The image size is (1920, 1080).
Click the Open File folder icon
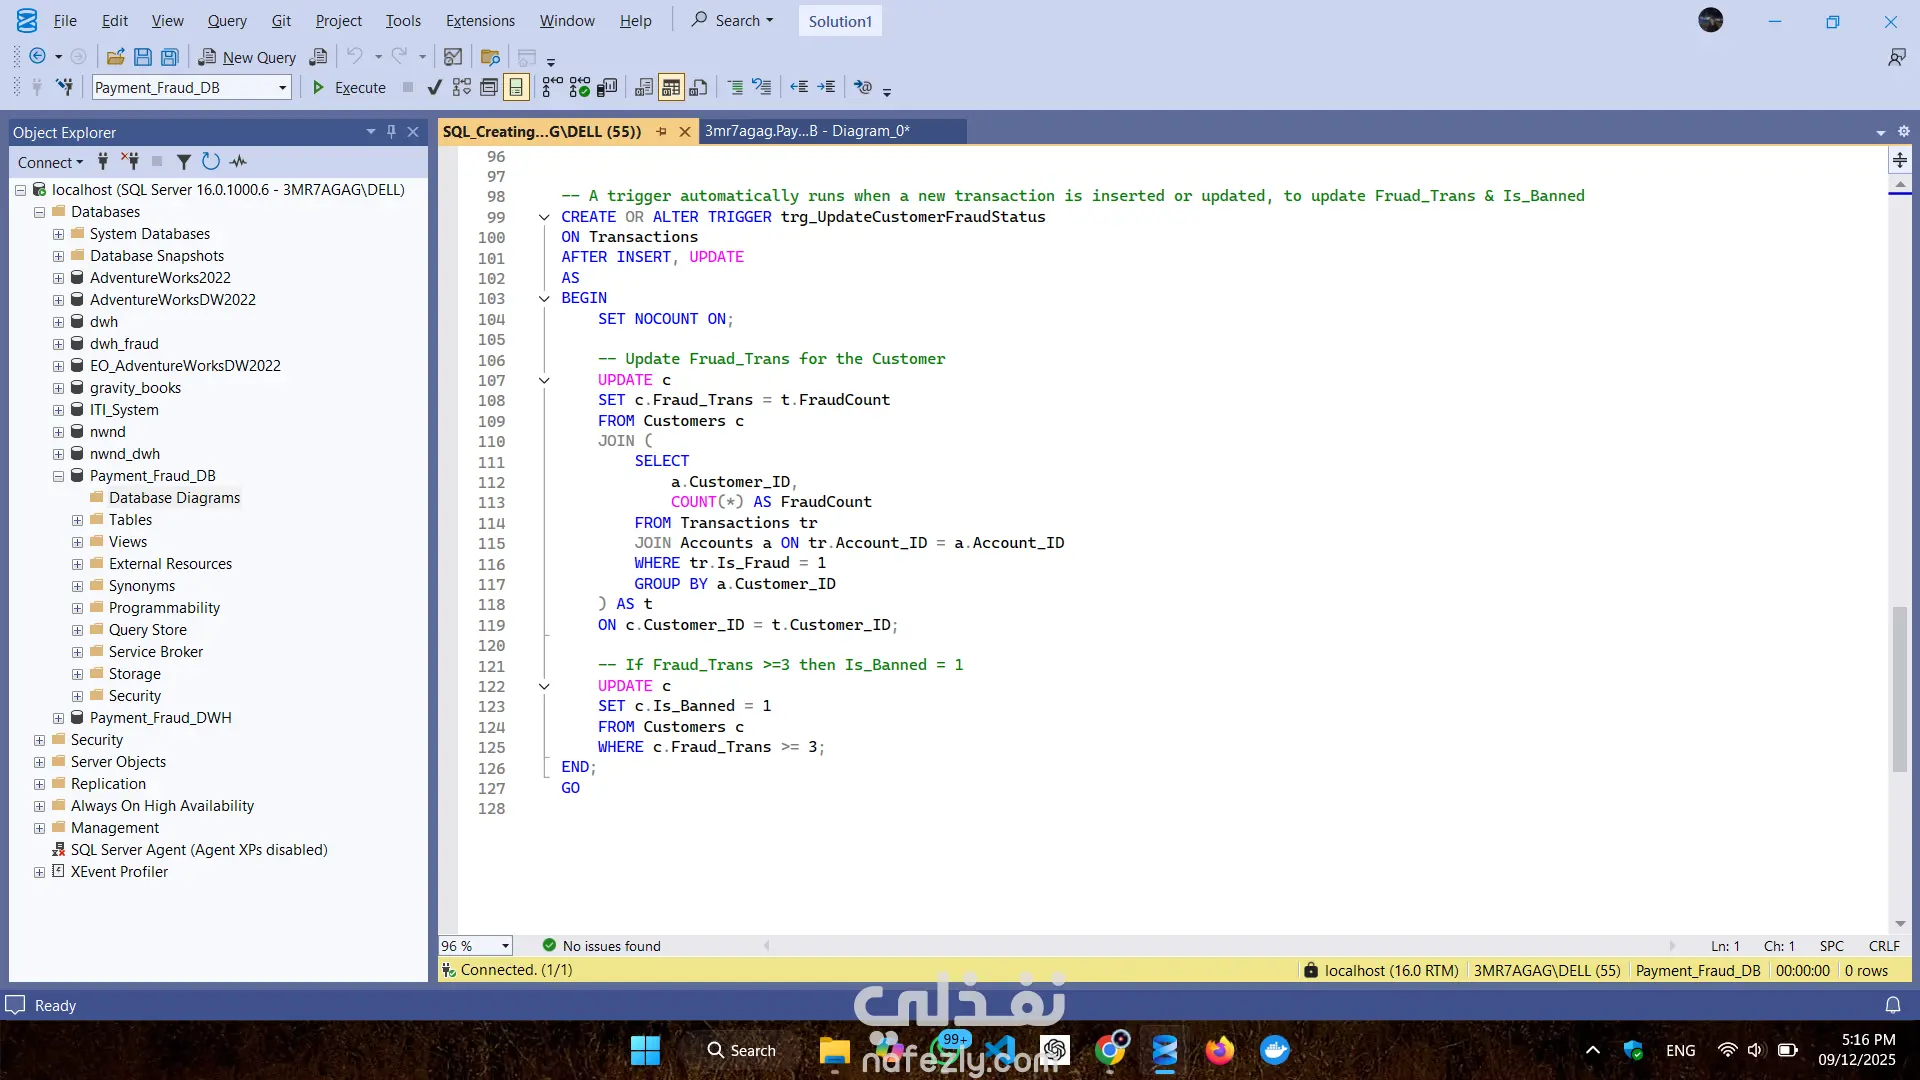pos(116,57)
